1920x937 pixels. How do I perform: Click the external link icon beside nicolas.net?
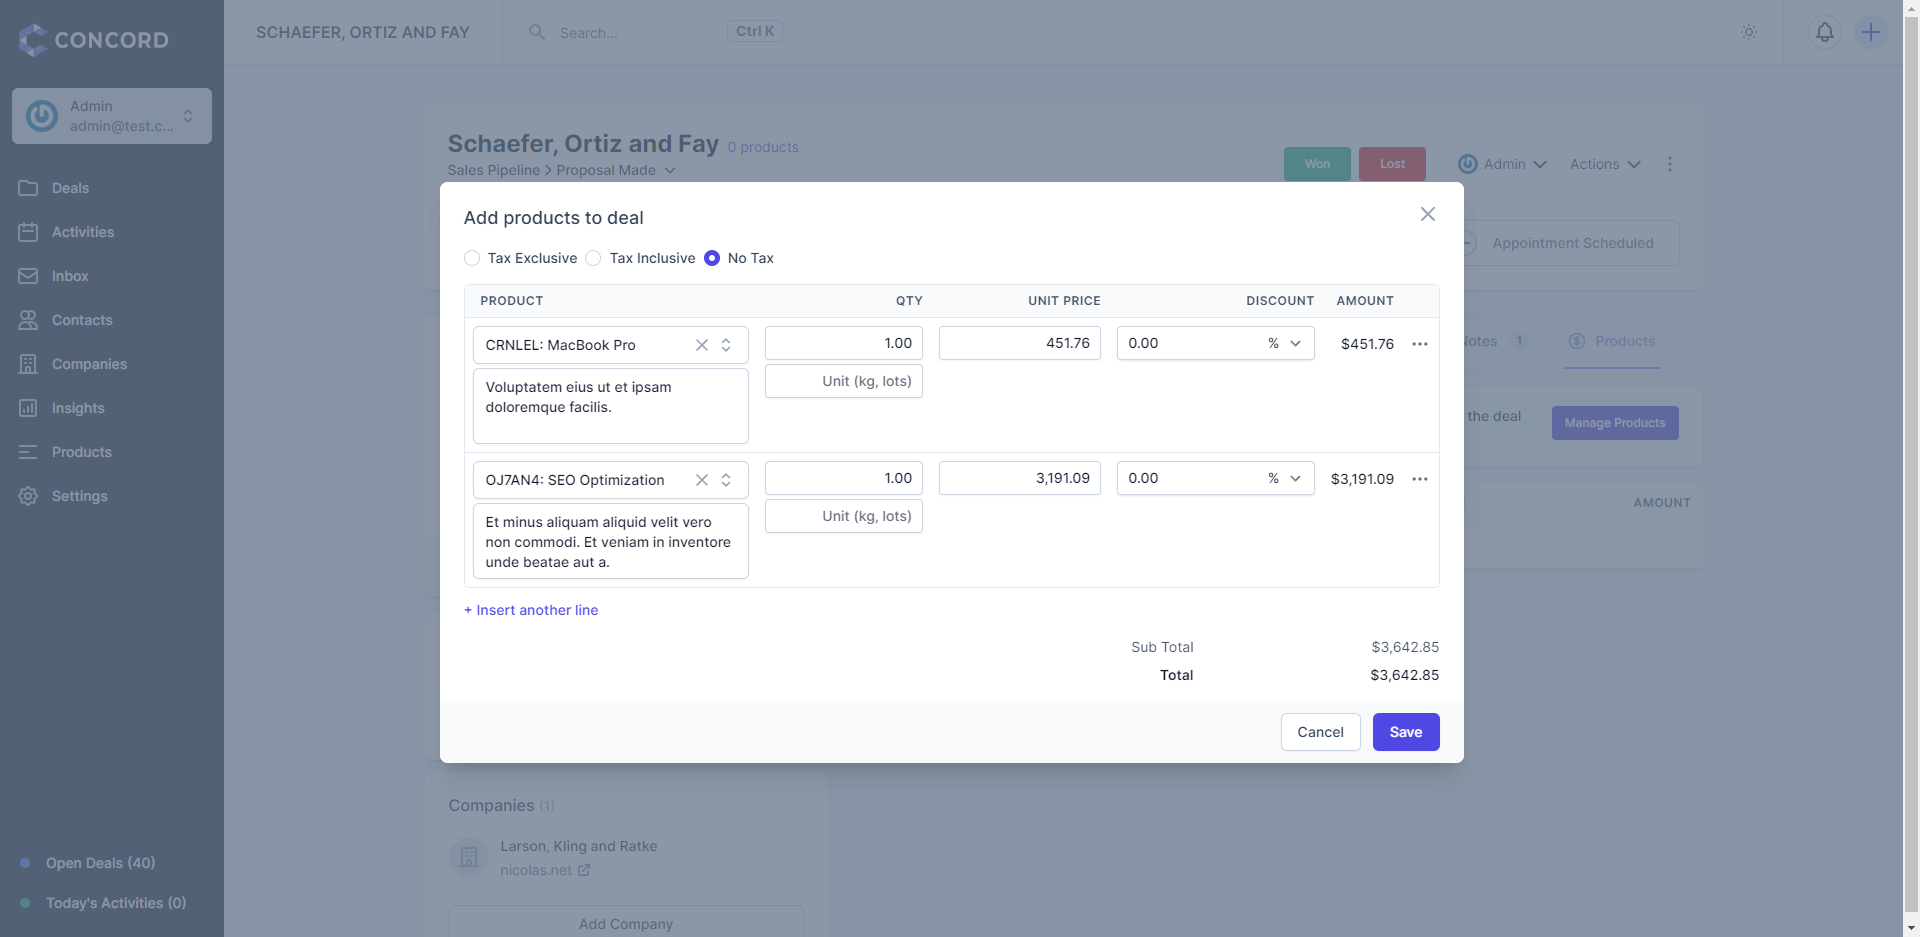click(x=584, y=870)
